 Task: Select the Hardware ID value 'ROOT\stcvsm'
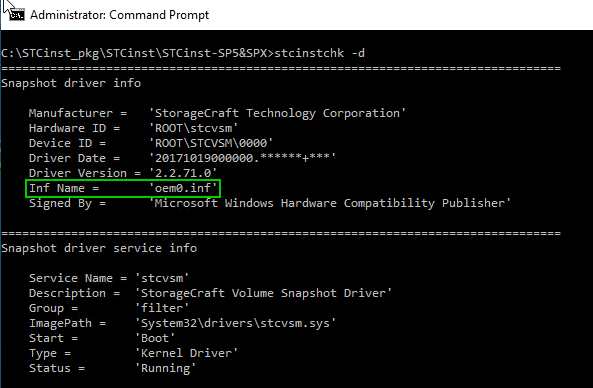click(194, 128)
